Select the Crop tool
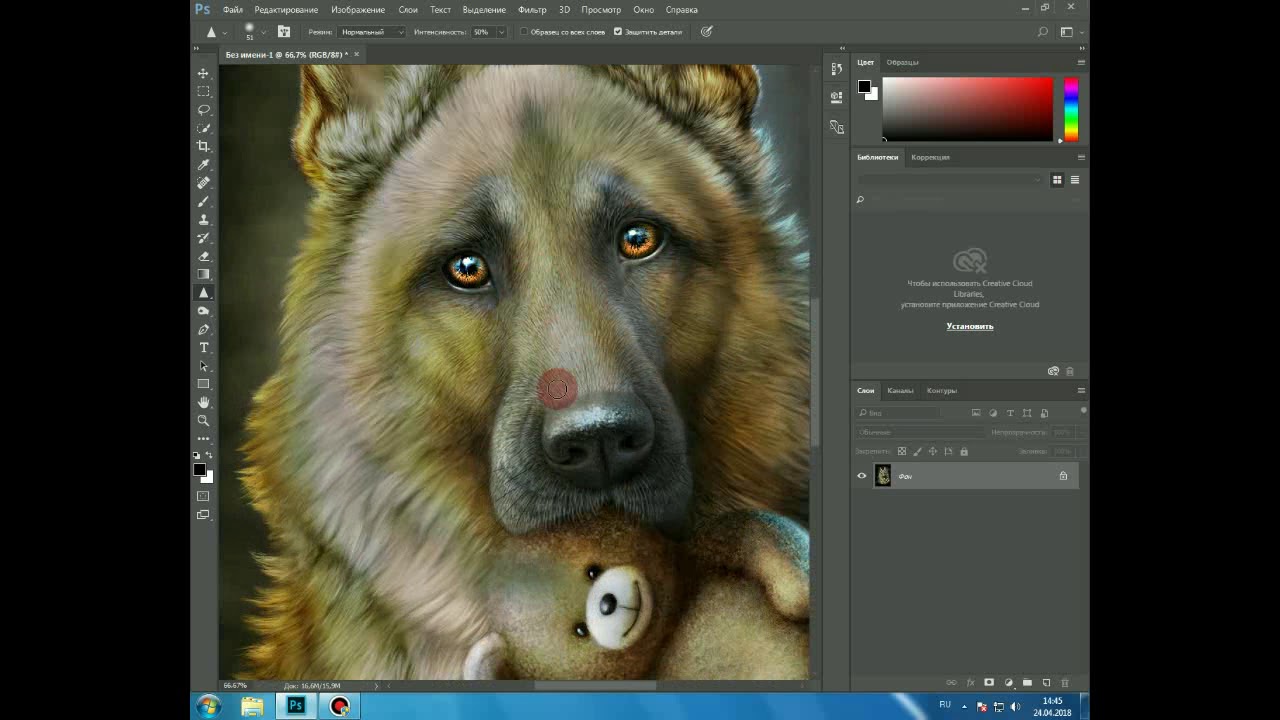 [x=203, y=146]
